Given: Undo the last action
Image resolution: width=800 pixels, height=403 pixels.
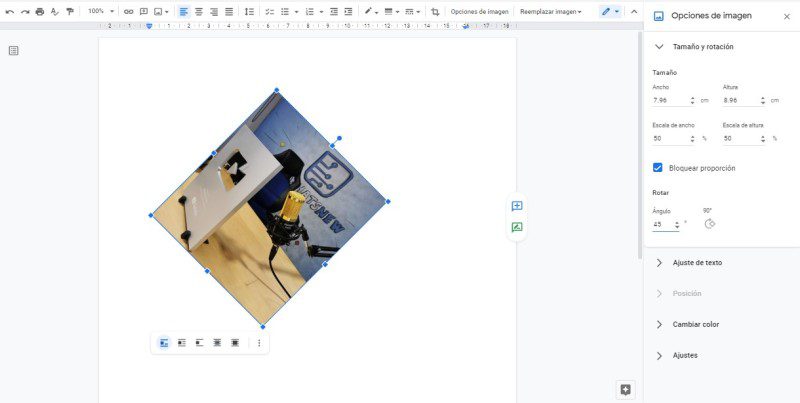Looking at the screenshot, I should (10, 11).
